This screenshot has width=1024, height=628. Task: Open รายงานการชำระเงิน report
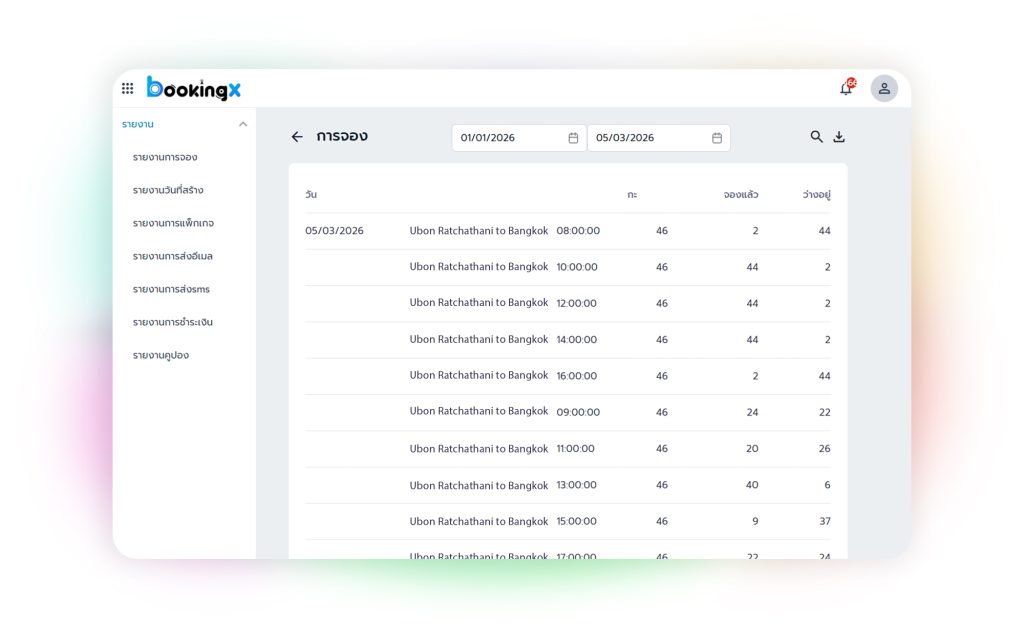tap(173, 322)
